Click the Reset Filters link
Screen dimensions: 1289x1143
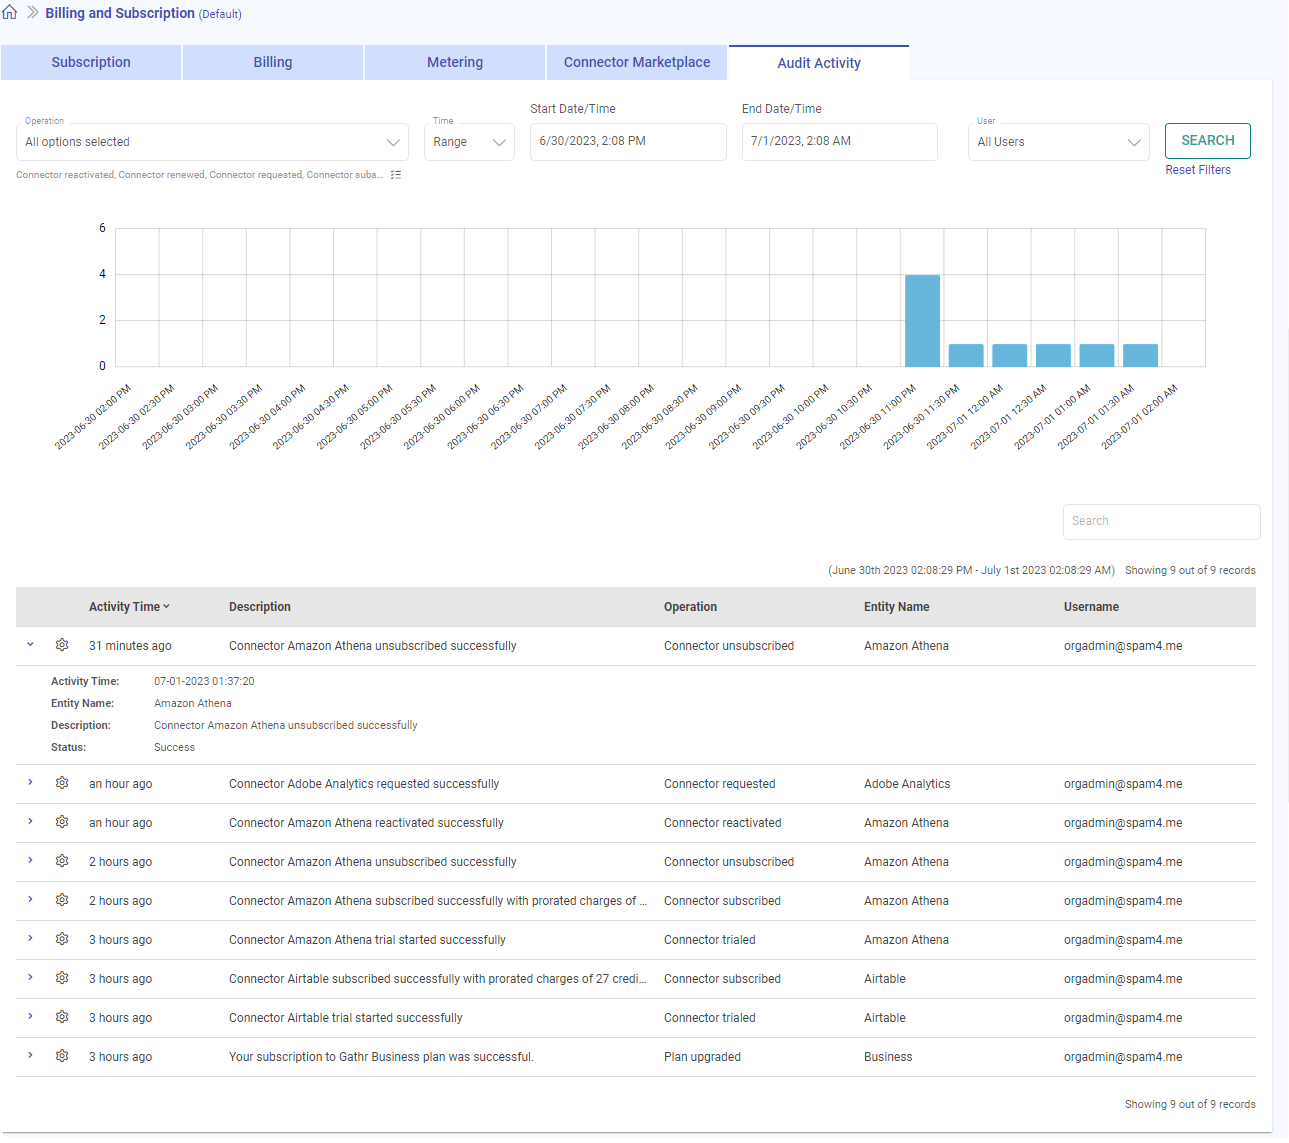1198,169
